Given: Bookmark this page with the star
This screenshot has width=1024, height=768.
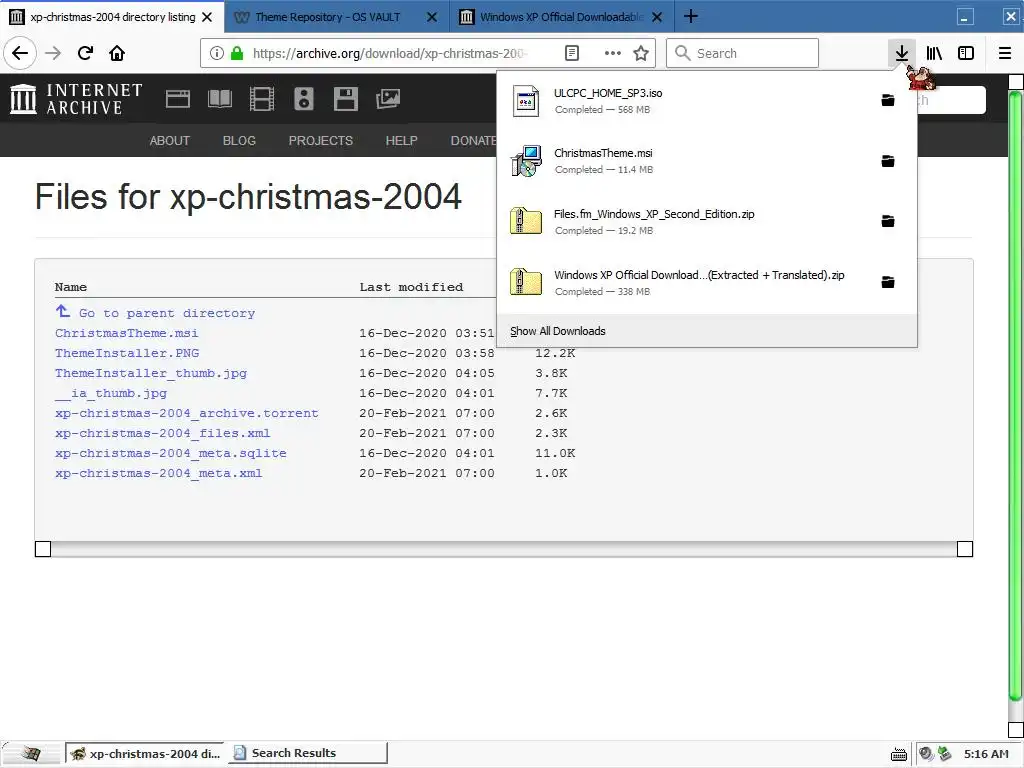Looking at the screenshot, I should [x=641, y=53].
